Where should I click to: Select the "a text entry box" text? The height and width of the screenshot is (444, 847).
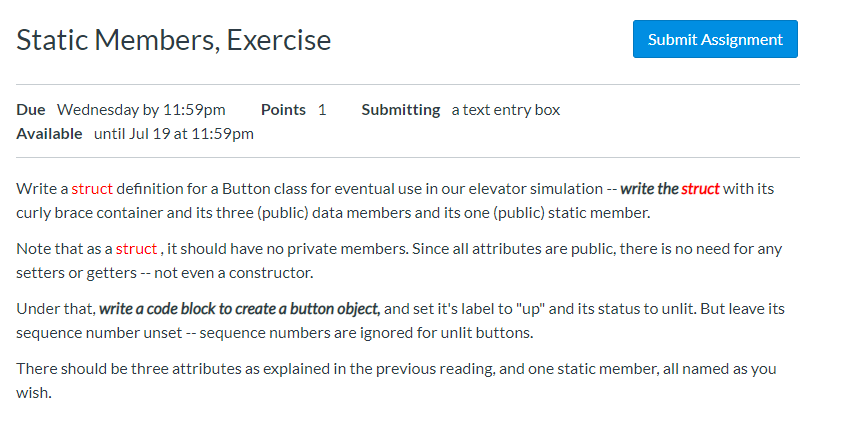click(x=505, y=110)
